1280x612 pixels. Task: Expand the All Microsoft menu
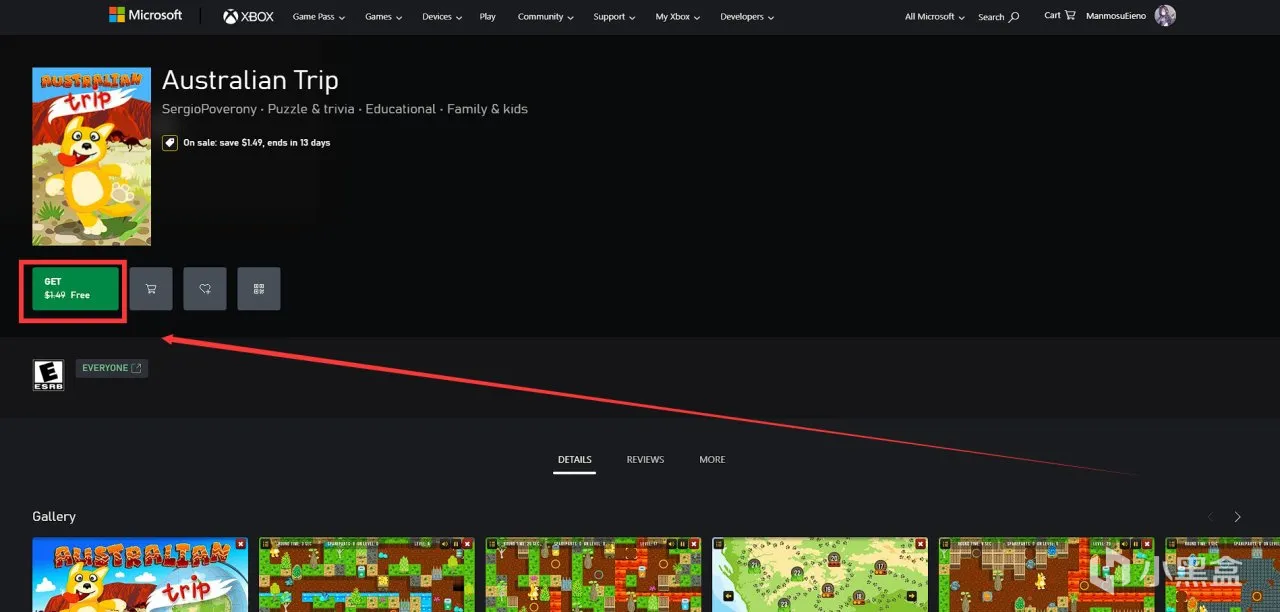tap(935, 16)
